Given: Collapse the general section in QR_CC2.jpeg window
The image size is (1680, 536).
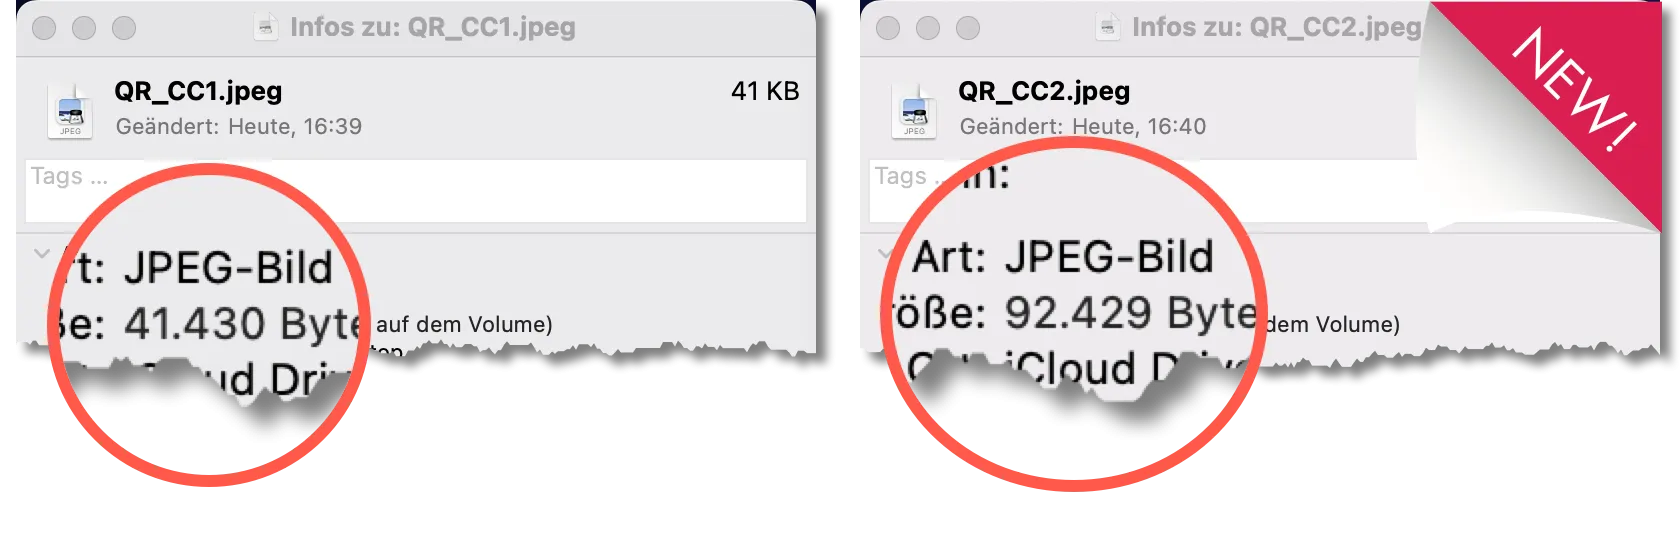Looking at the screenshot, I should [x=884, y=254].
